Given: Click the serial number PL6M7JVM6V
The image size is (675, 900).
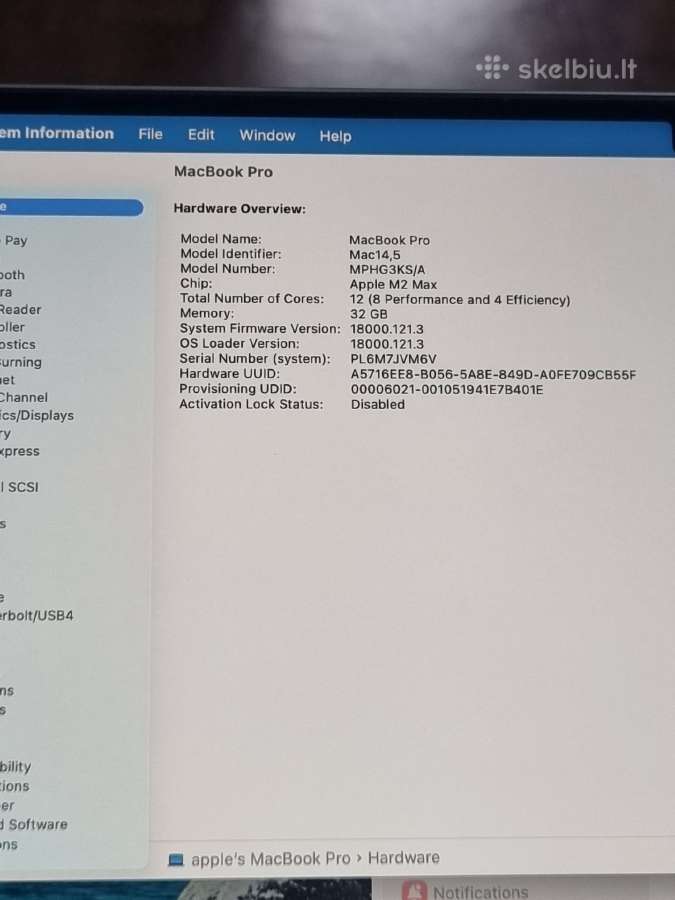Looking at the screenshot, I should click(393, 359).
